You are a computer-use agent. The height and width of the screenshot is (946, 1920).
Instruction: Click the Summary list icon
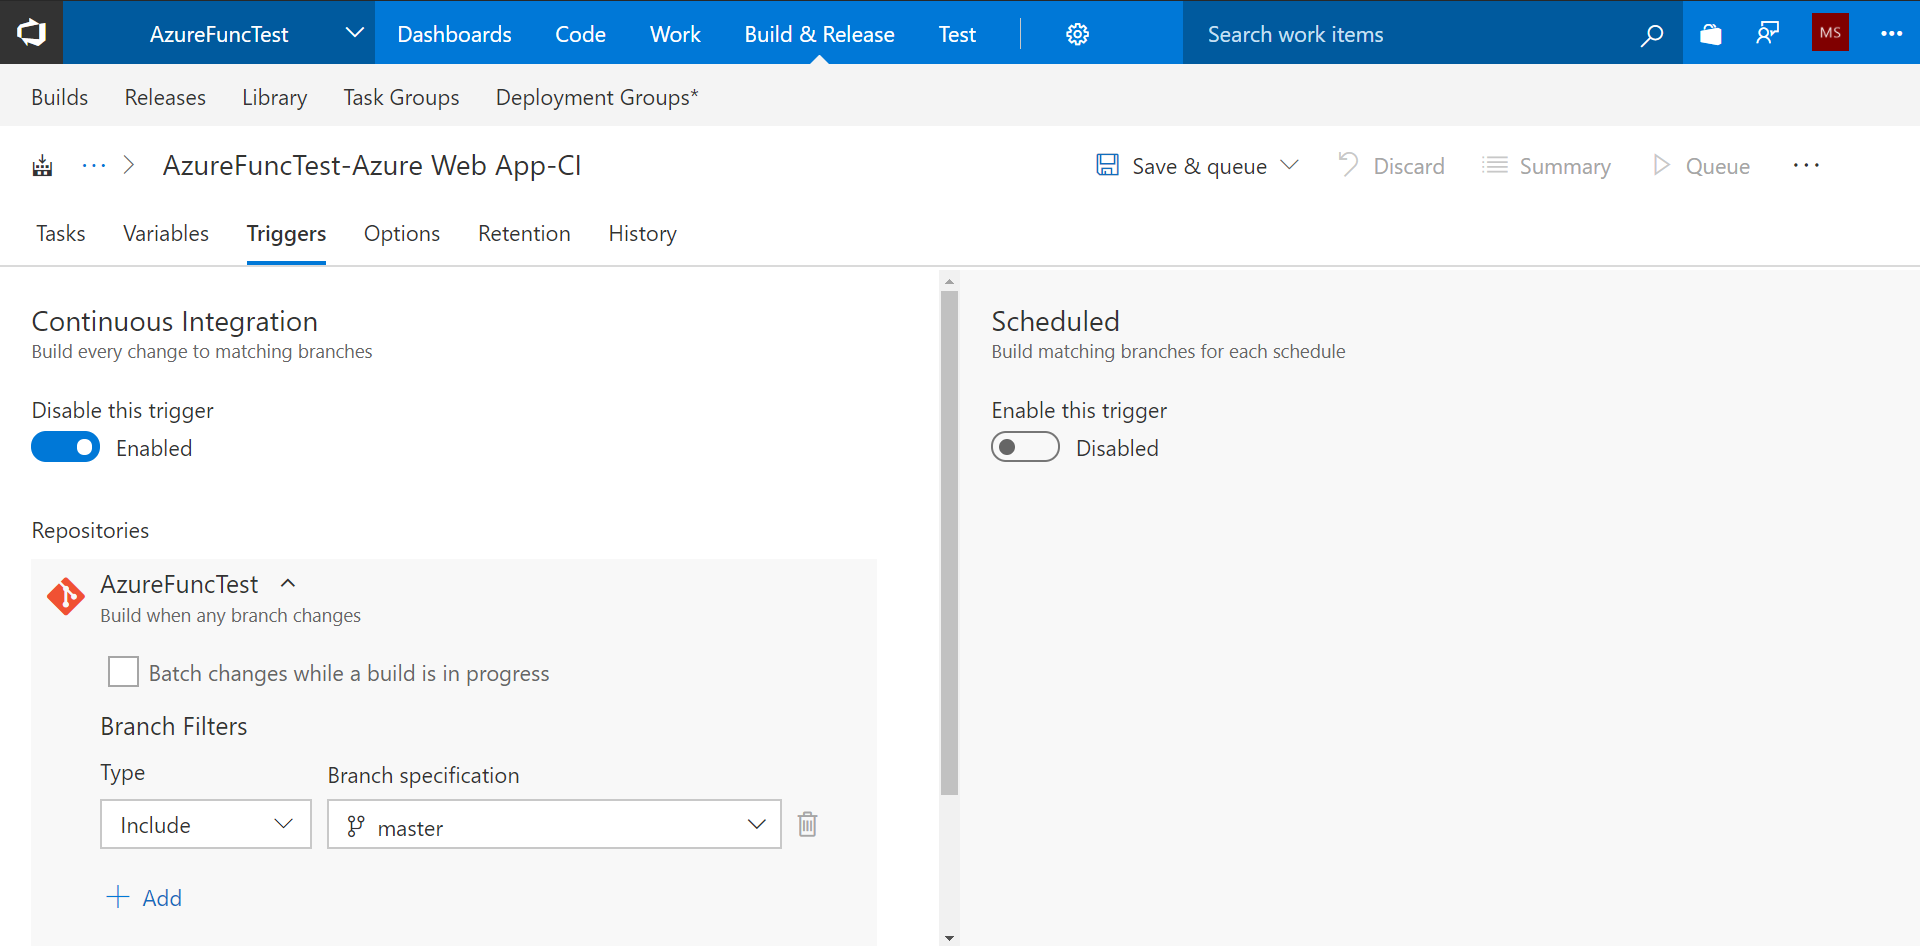pos(1495,165)
